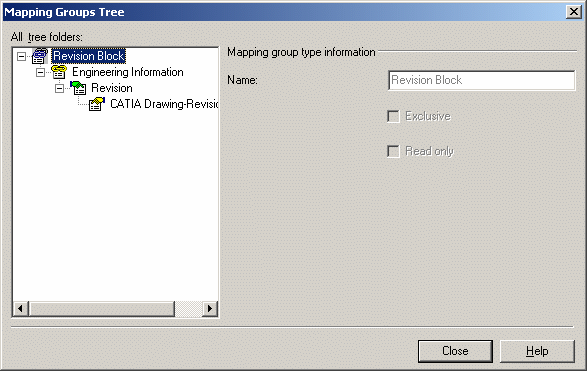Select the Revision Block tree item
Screen dimensions: 587x371
(88, 56)
